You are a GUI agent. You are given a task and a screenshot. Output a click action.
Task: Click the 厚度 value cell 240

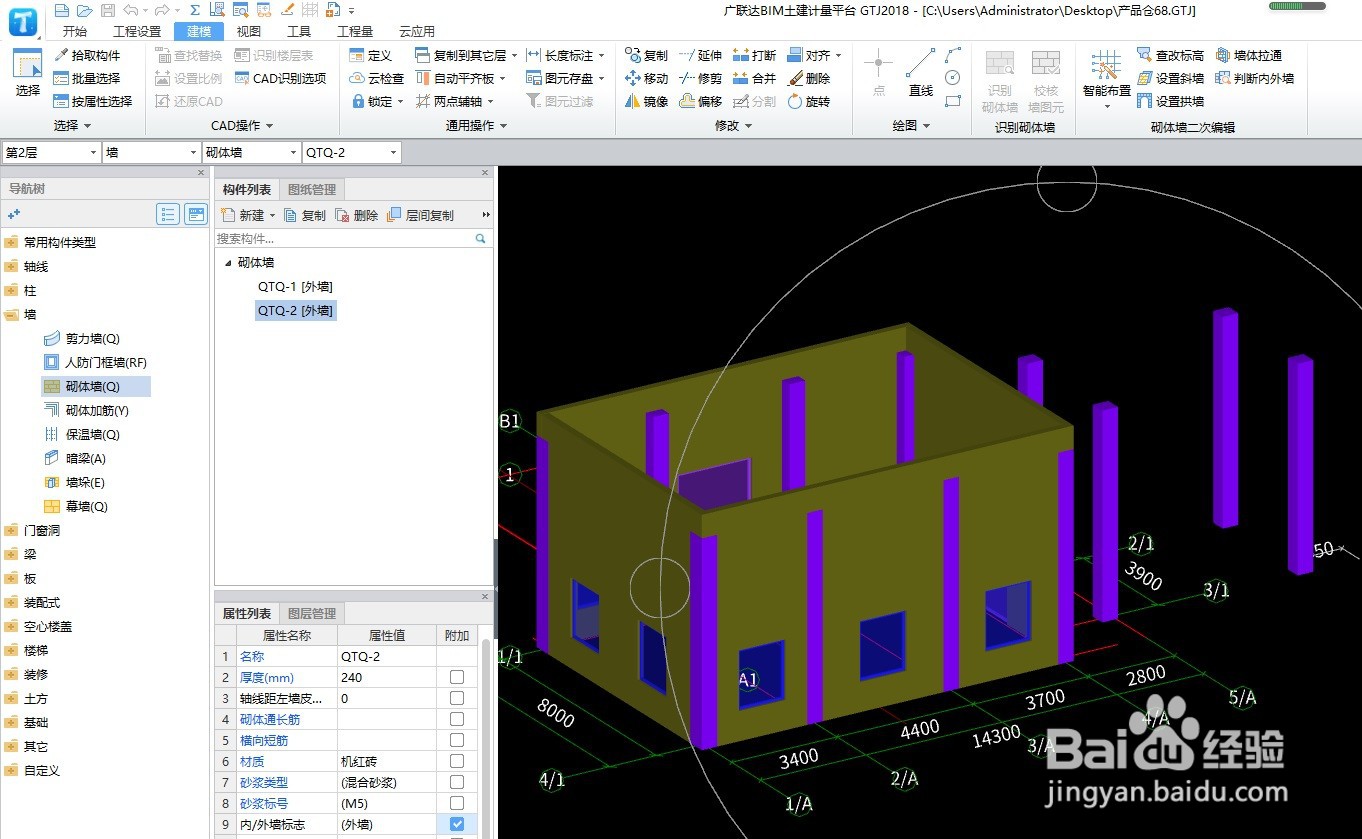(387, 677)
